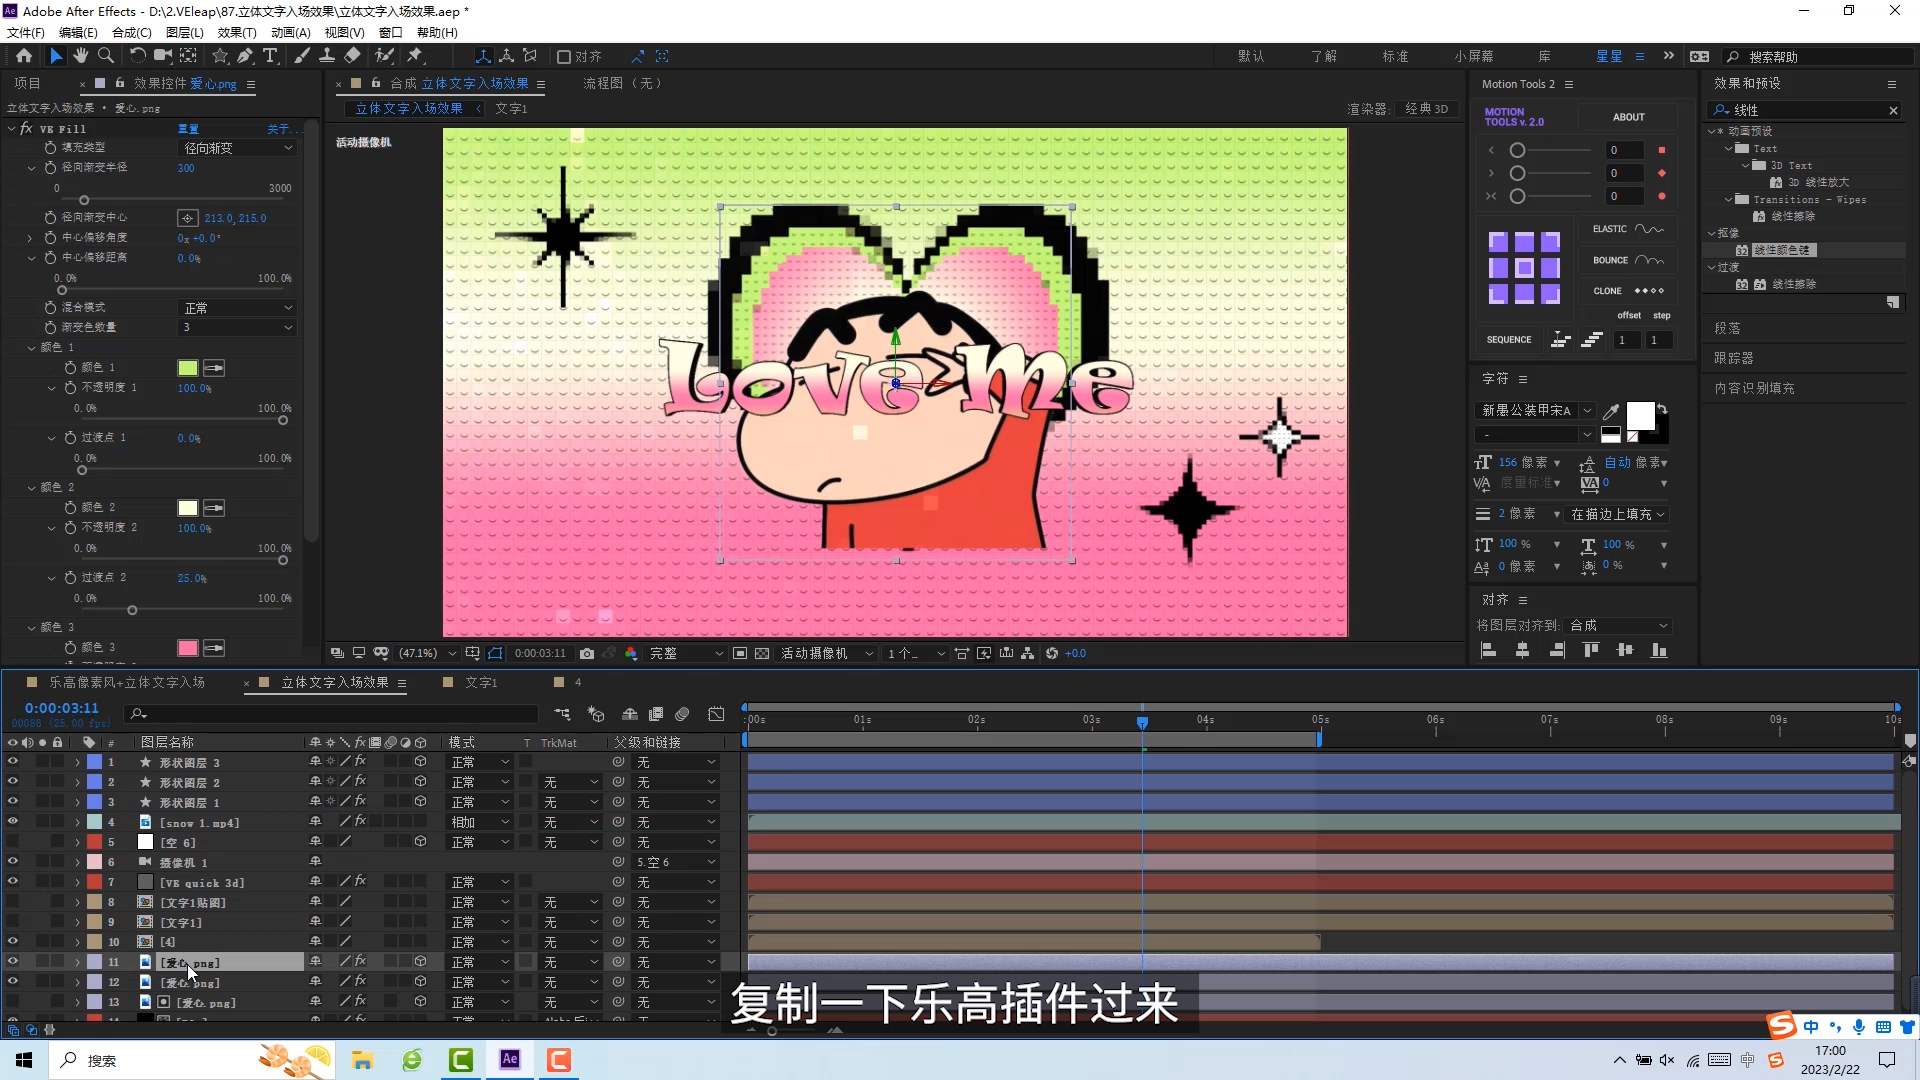Open the 效果(T) menu
This screenshot has width=1920, height=1080.
(x=237, y=32)
